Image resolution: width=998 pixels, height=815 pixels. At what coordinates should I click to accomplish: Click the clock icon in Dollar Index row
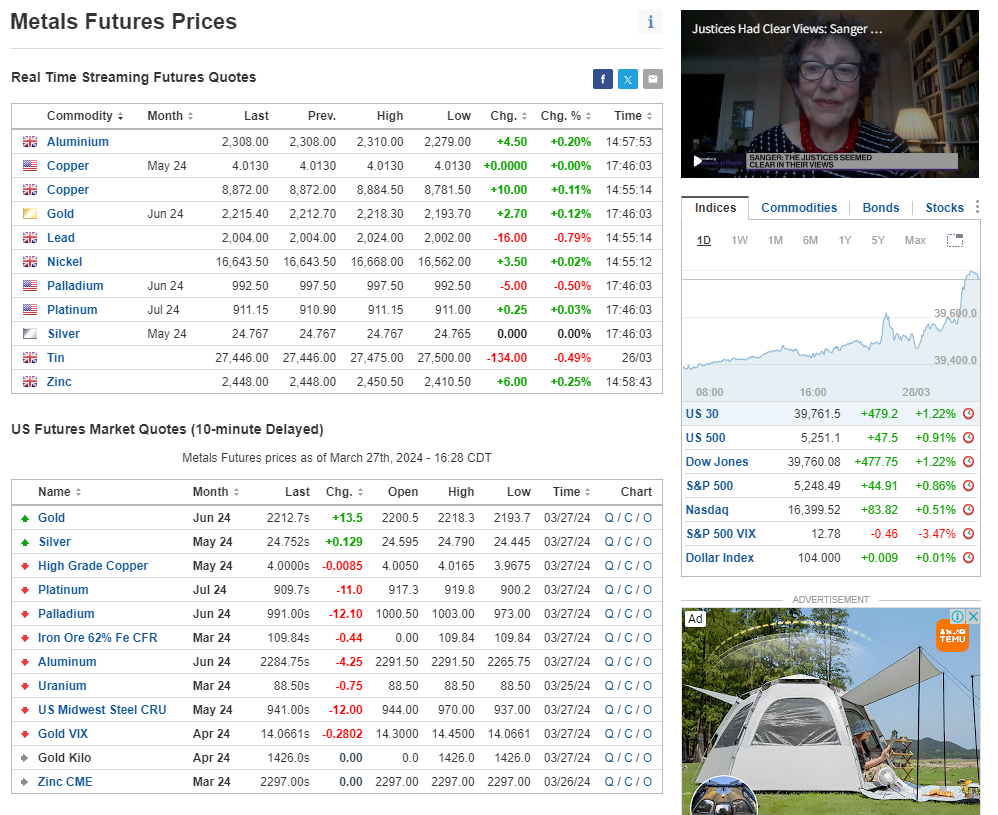click(969, 558)
